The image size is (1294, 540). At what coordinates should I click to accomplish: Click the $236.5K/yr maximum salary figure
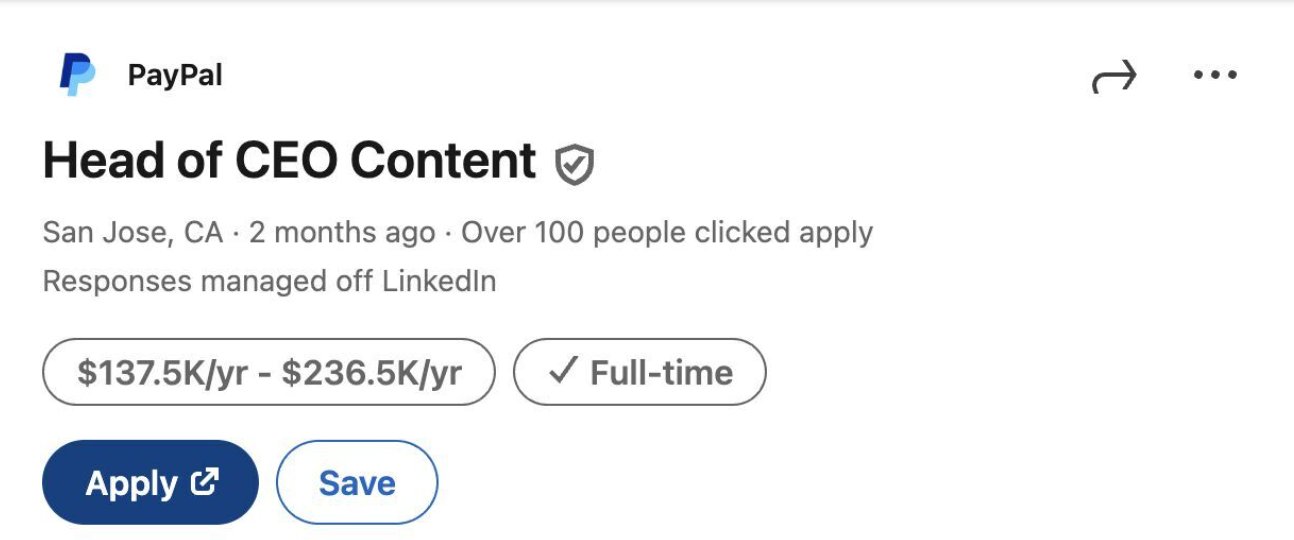click(x=372, y=373)
